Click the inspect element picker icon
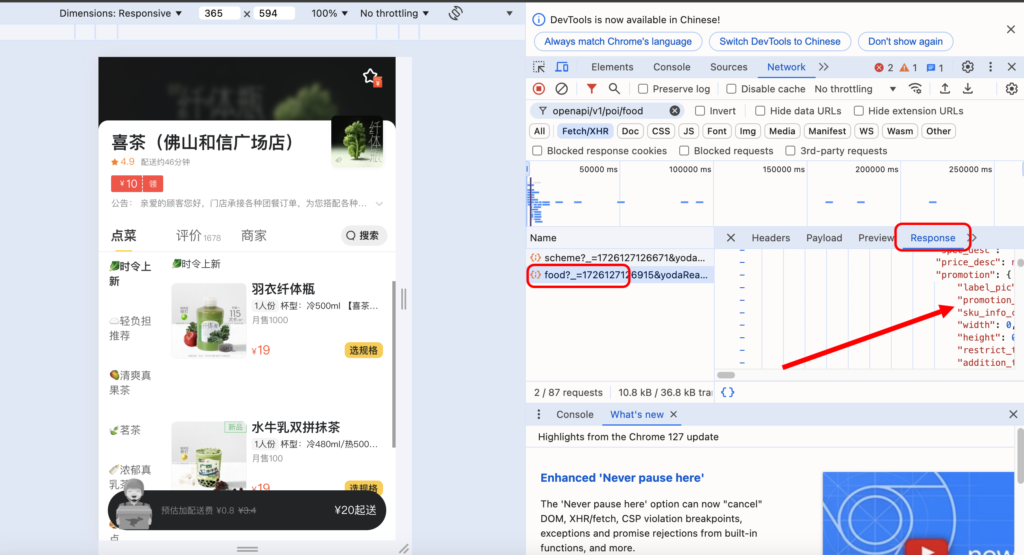Viewport: 1024px width, 555px height. (x=539, y=67)
